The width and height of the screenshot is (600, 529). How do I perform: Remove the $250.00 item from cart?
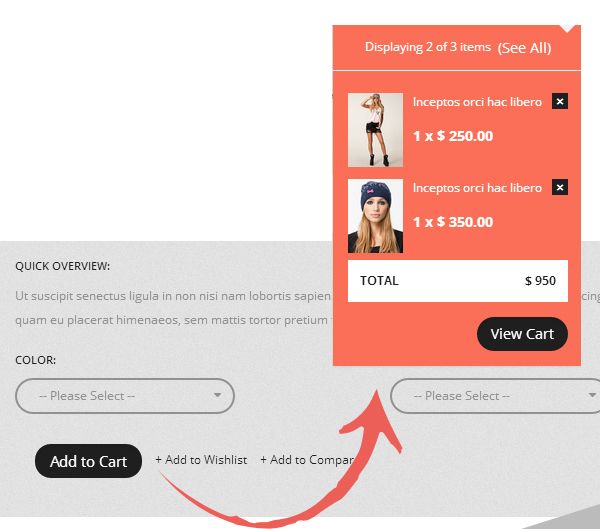(x=559, y=101)
